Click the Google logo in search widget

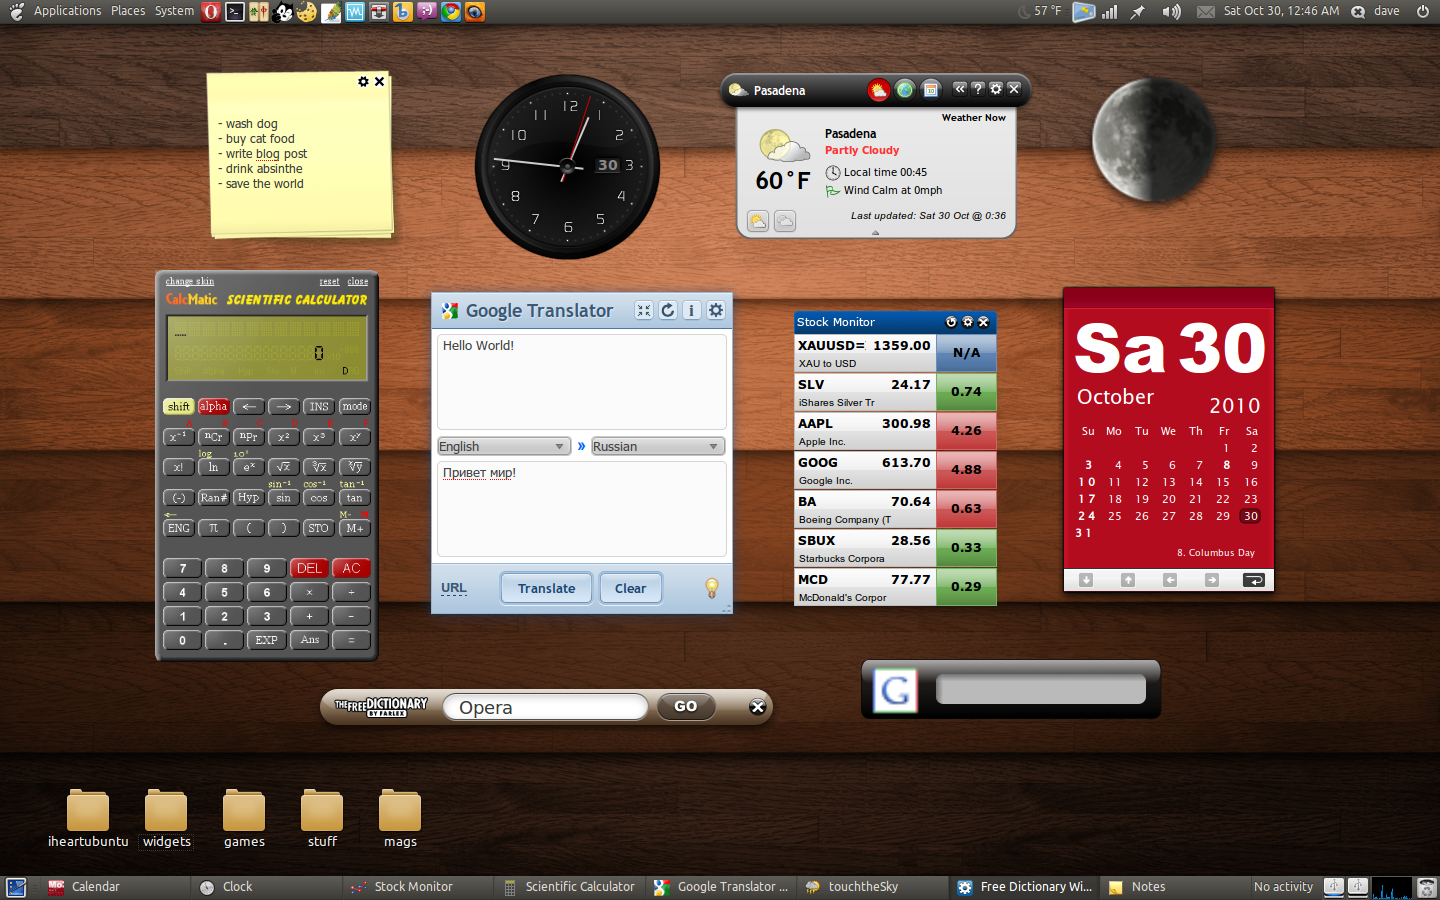click(x=895, y=690)
